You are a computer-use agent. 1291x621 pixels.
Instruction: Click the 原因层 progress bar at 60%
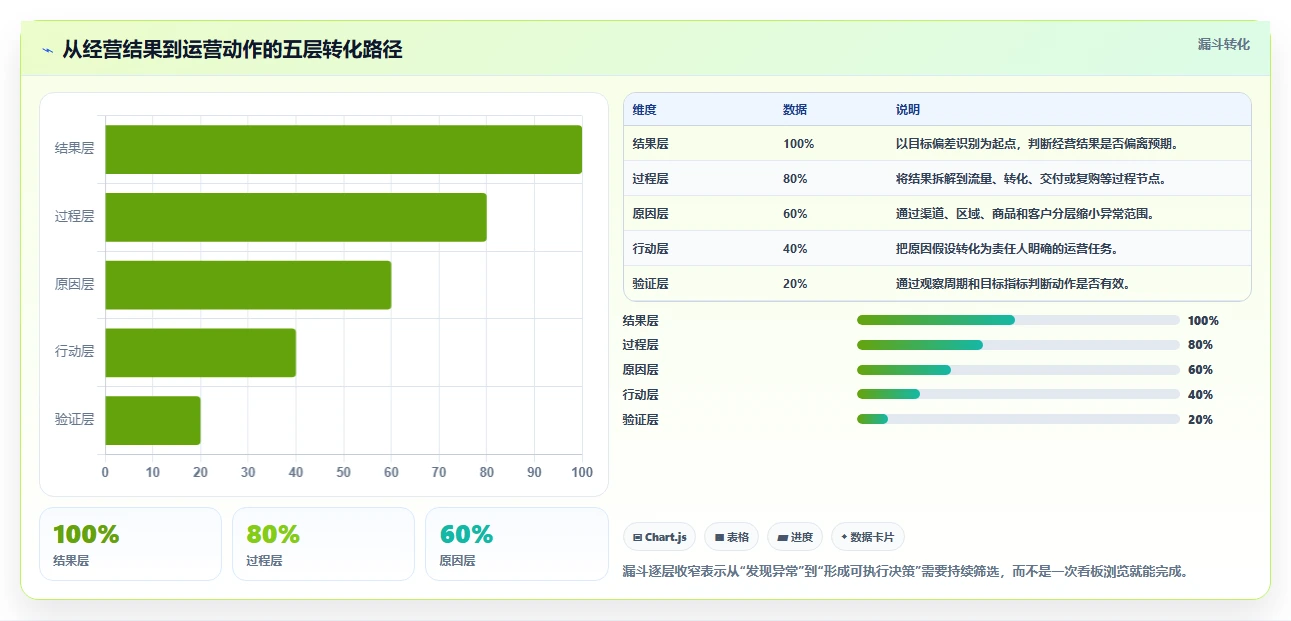click(1018, 370)
